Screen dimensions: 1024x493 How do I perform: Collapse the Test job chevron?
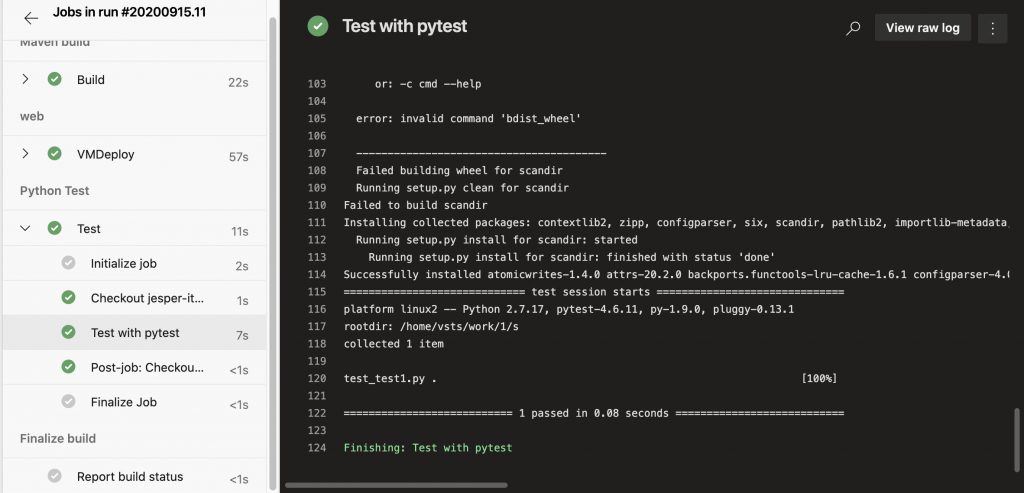click(x=26, y=229)
